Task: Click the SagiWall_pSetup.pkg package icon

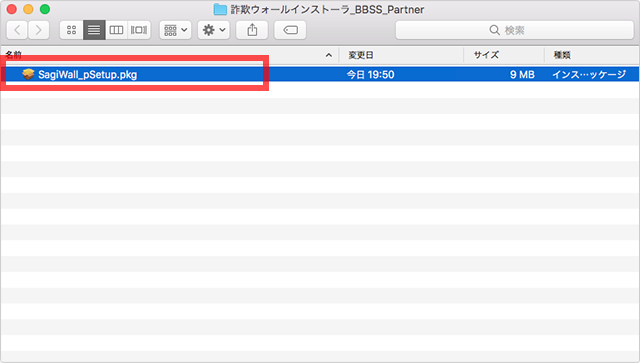Action: click(28, 74)
